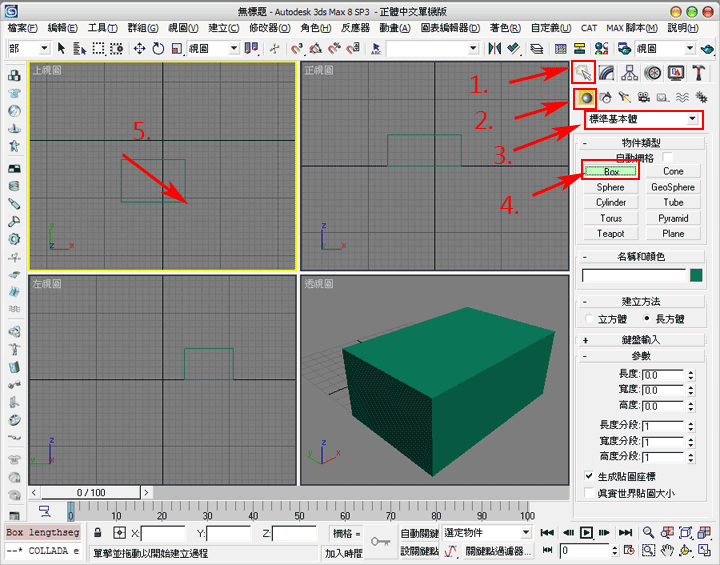This screenshot has height=565, width=720.
Task: Enable the 自動柵格 checkbox
Action: click(x=667, y=158)
